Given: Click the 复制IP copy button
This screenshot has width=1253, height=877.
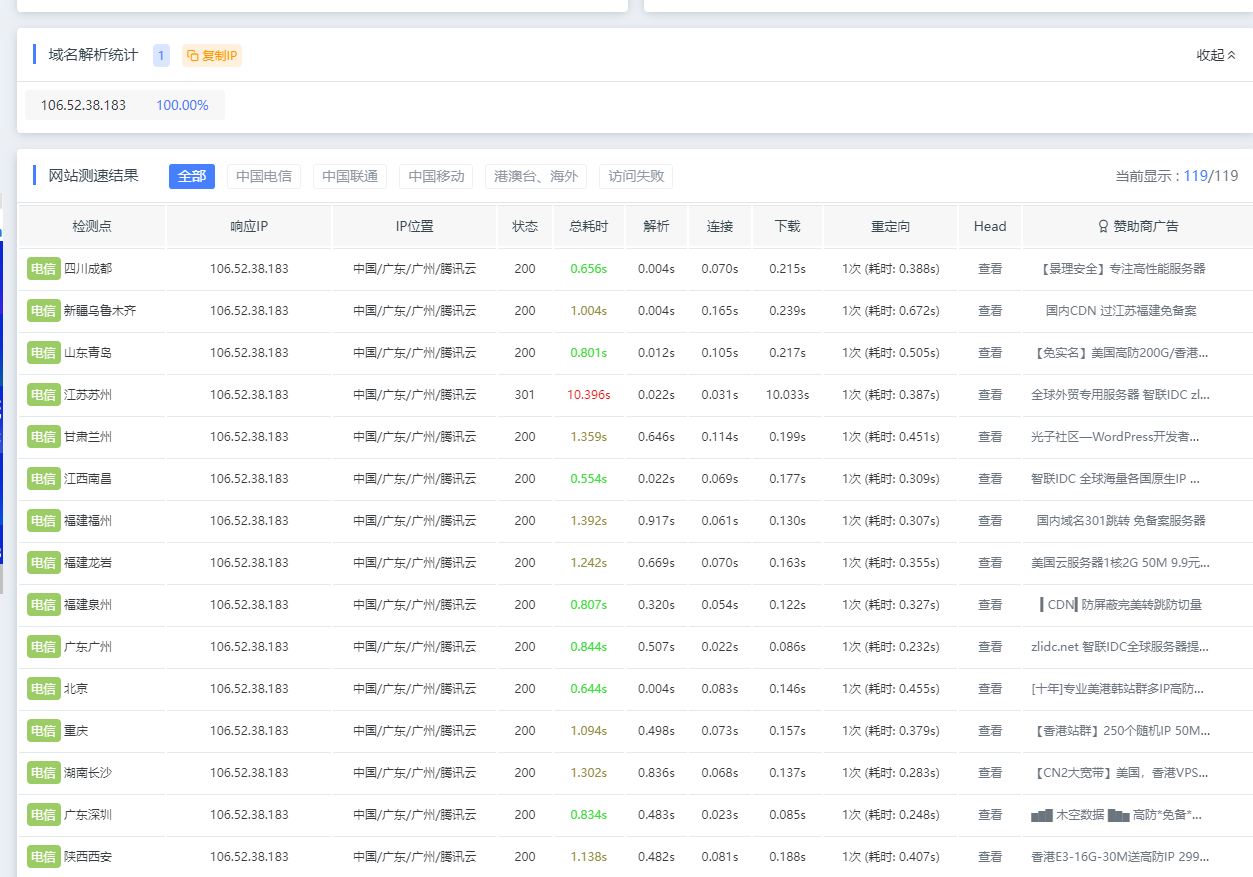Looking at the screenshot, I should [x=212, y=56].
